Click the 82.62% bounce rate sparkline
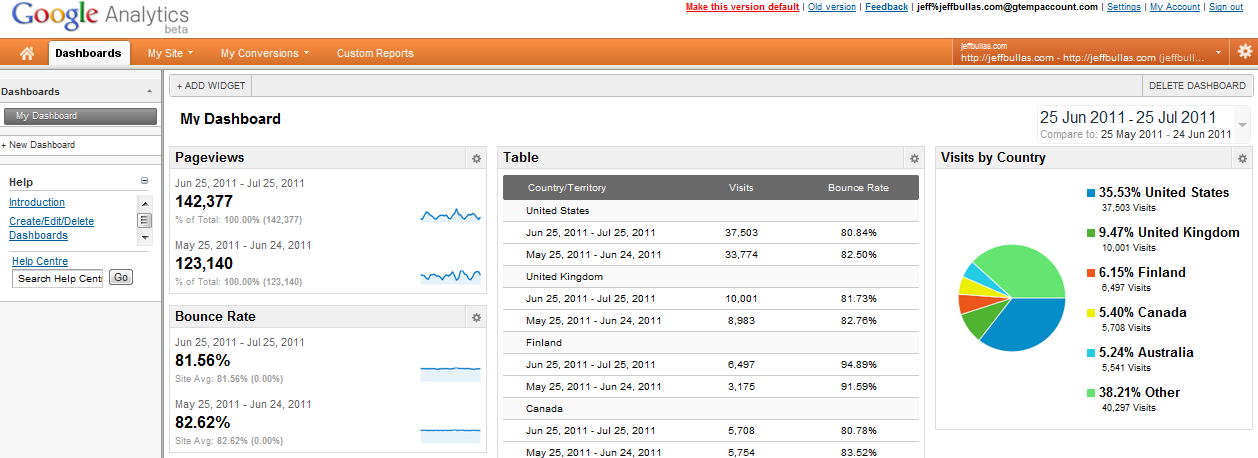Viewport: 1258px width, 458px height. point(450,434)
